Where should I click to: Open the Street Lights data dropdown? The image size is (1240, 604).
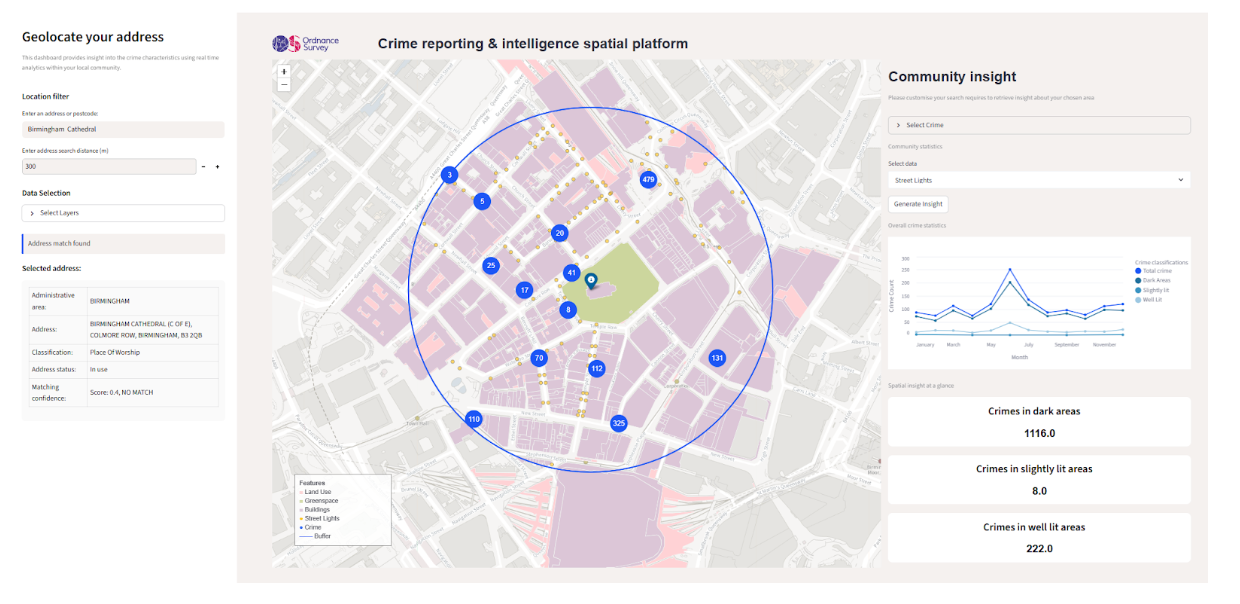(1039, 180)
